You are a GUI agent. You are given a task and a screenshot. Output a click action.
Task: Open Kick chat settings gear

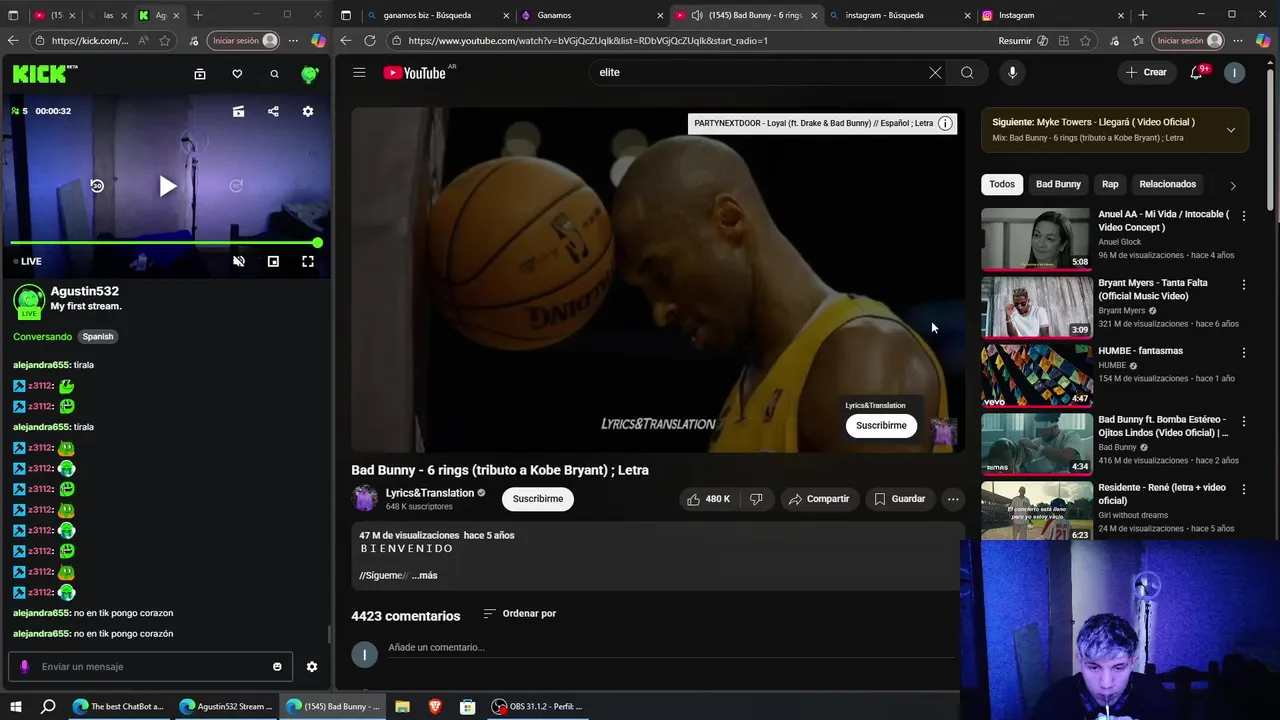click(312, 667)
